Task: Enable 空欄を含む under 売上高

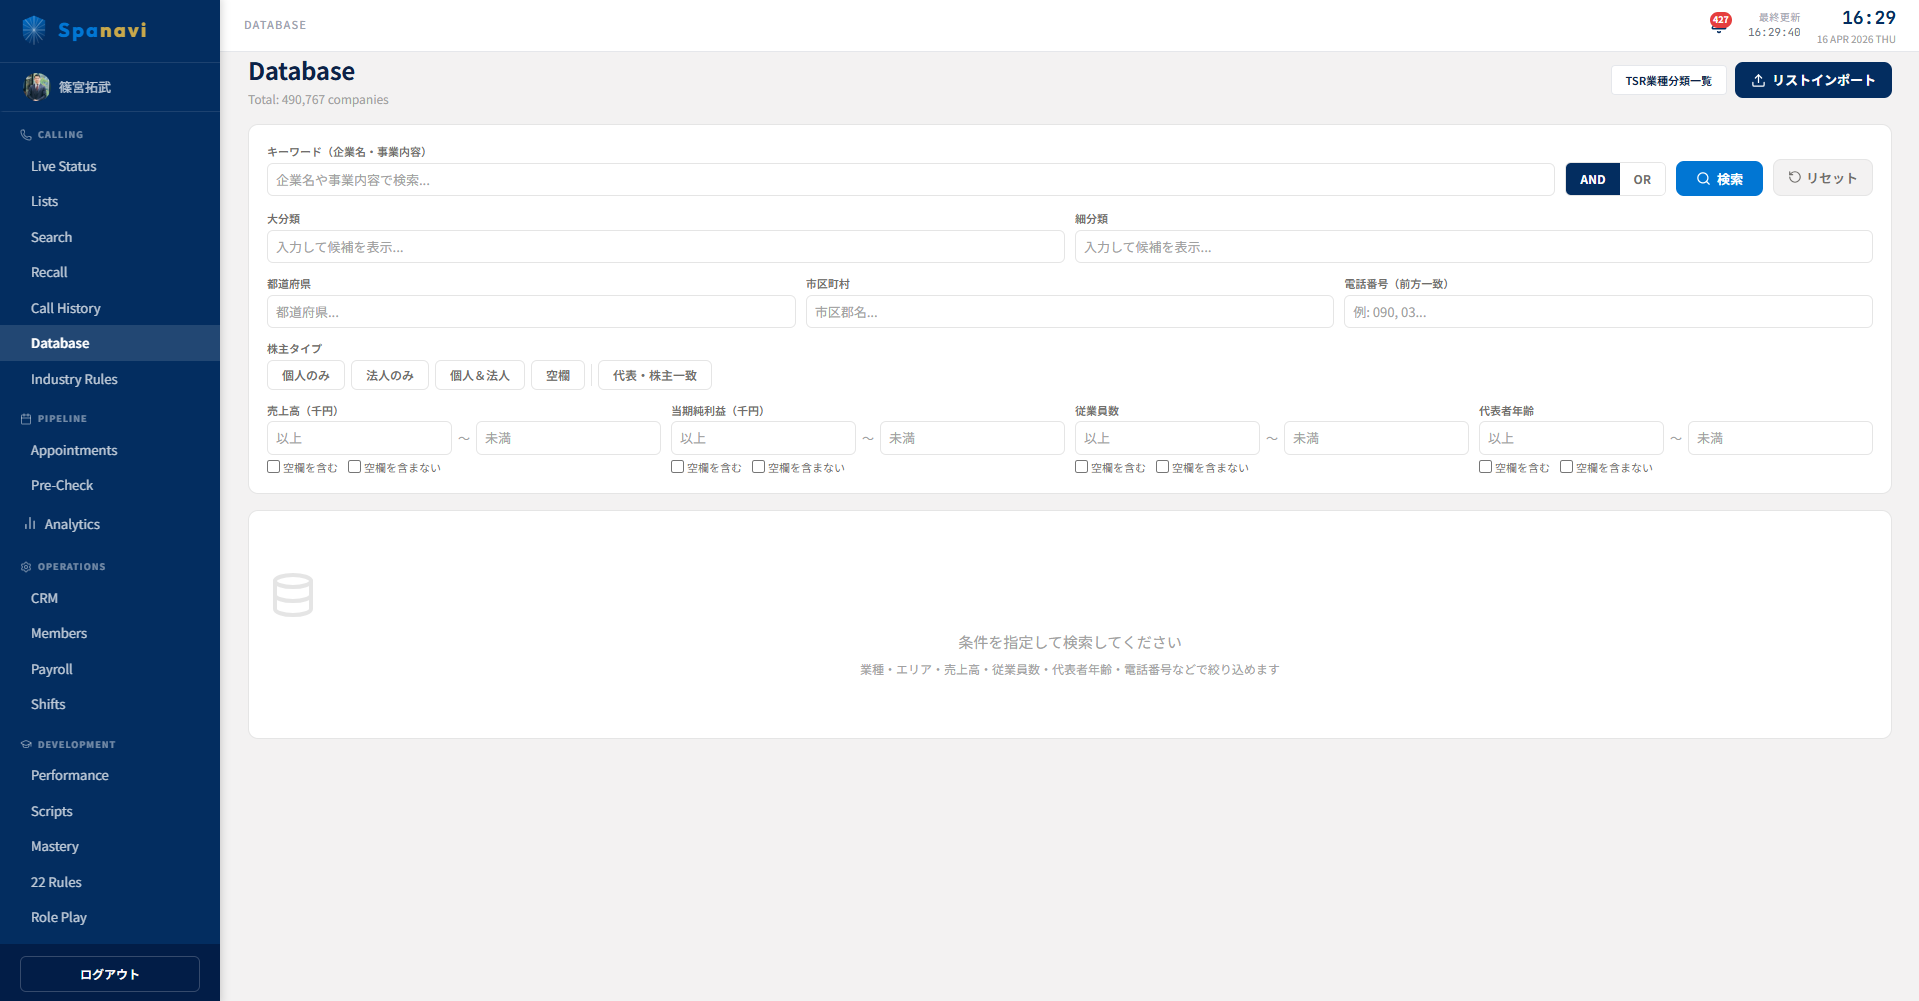Action: click(272, 466)
